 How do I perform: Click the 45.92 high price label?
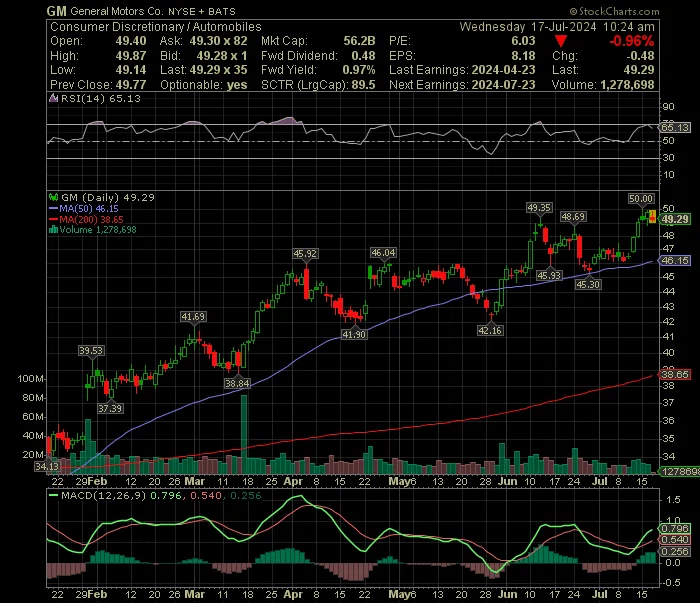[x=305, y=254]
